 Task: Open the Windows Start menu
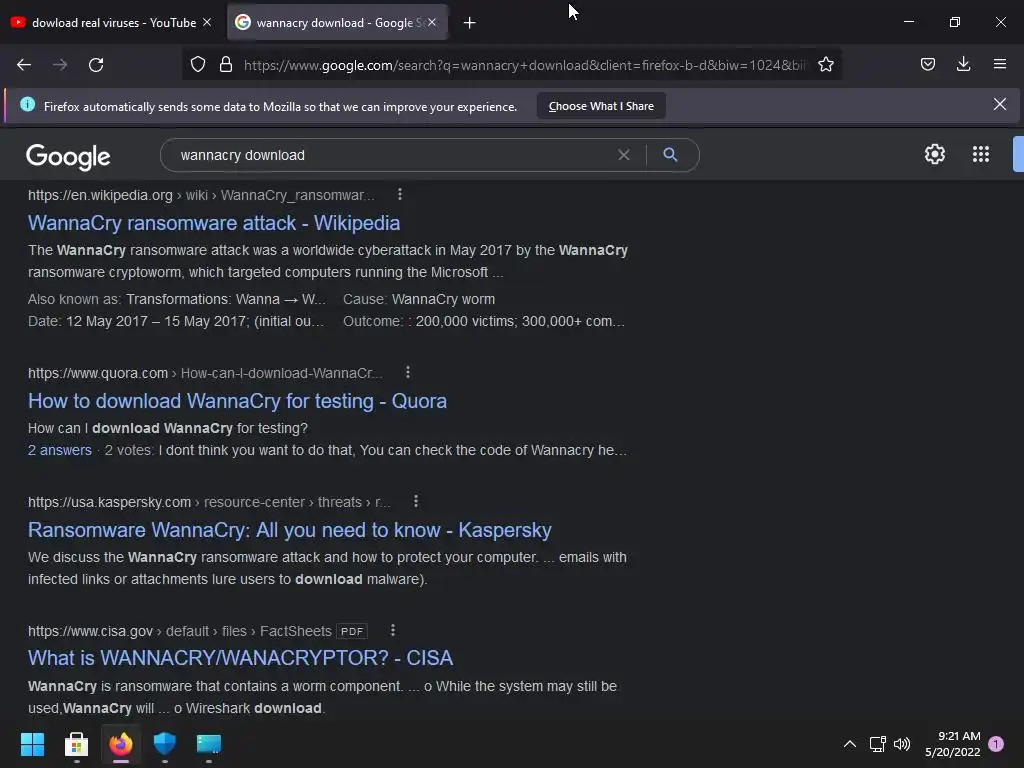point(32,744)
